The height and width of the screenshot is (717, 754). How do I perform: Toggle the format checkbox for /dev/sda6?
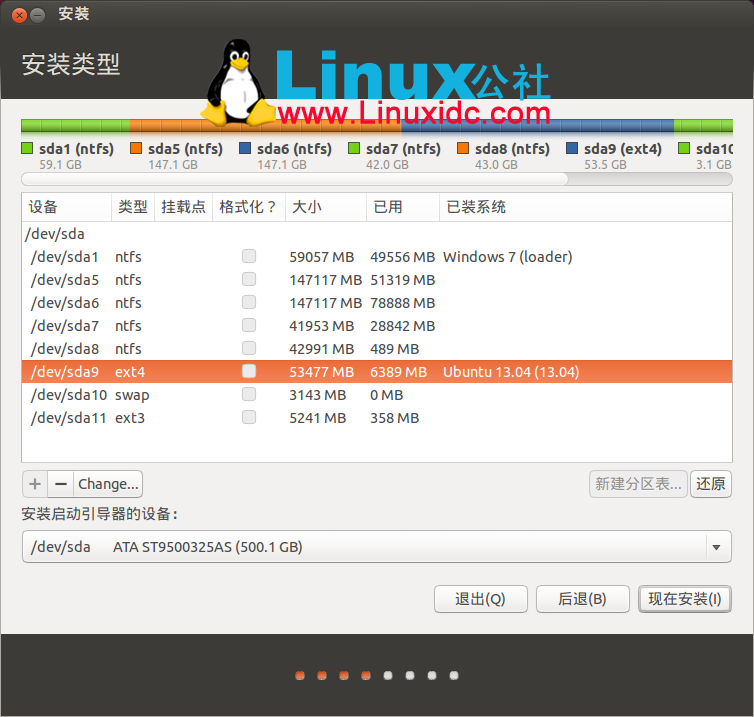(249, 302)
